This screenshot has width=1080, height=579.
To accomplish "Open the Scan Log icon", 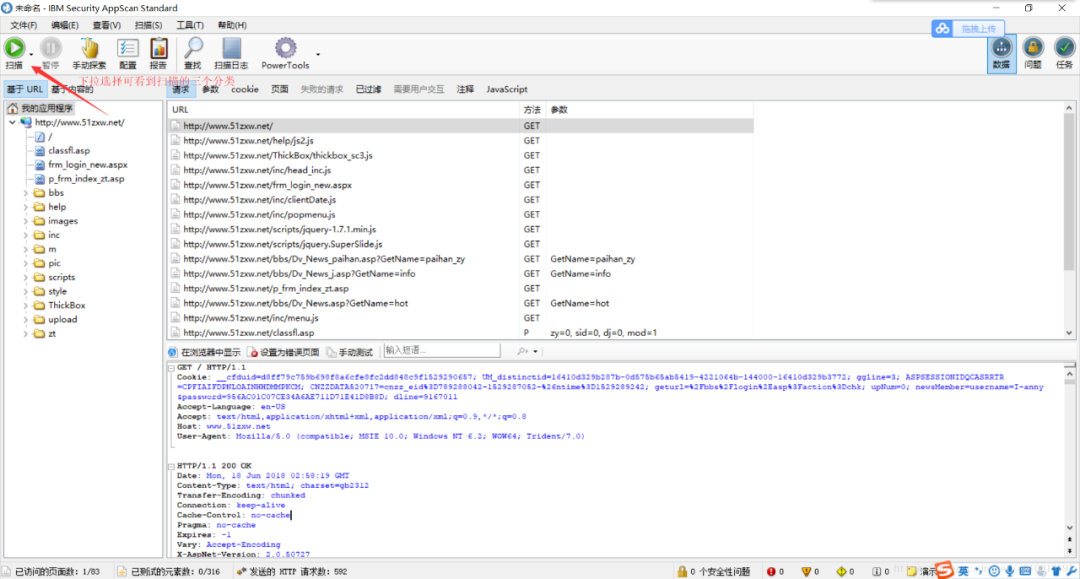I will point(231,48).
